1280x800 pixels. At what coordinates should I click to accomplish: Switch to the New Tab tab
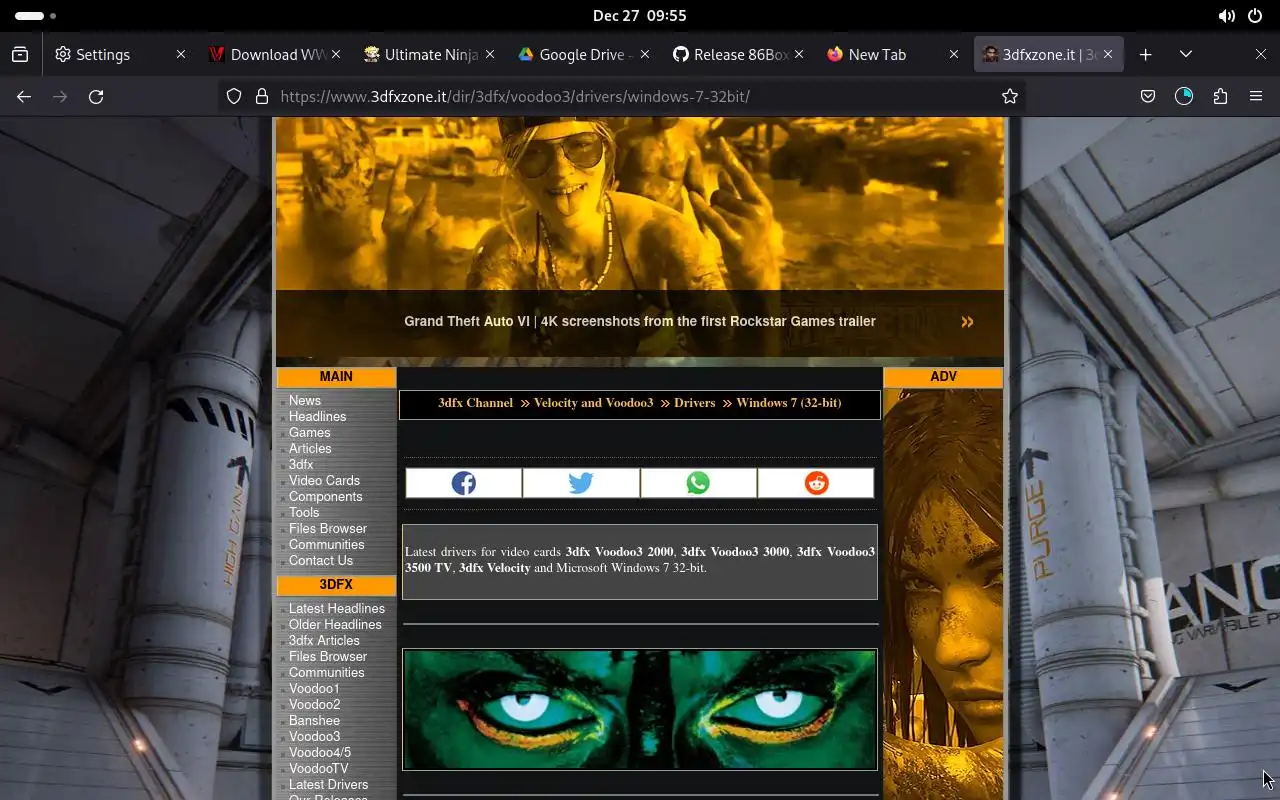pyautogui.click(x=893, y=55)
